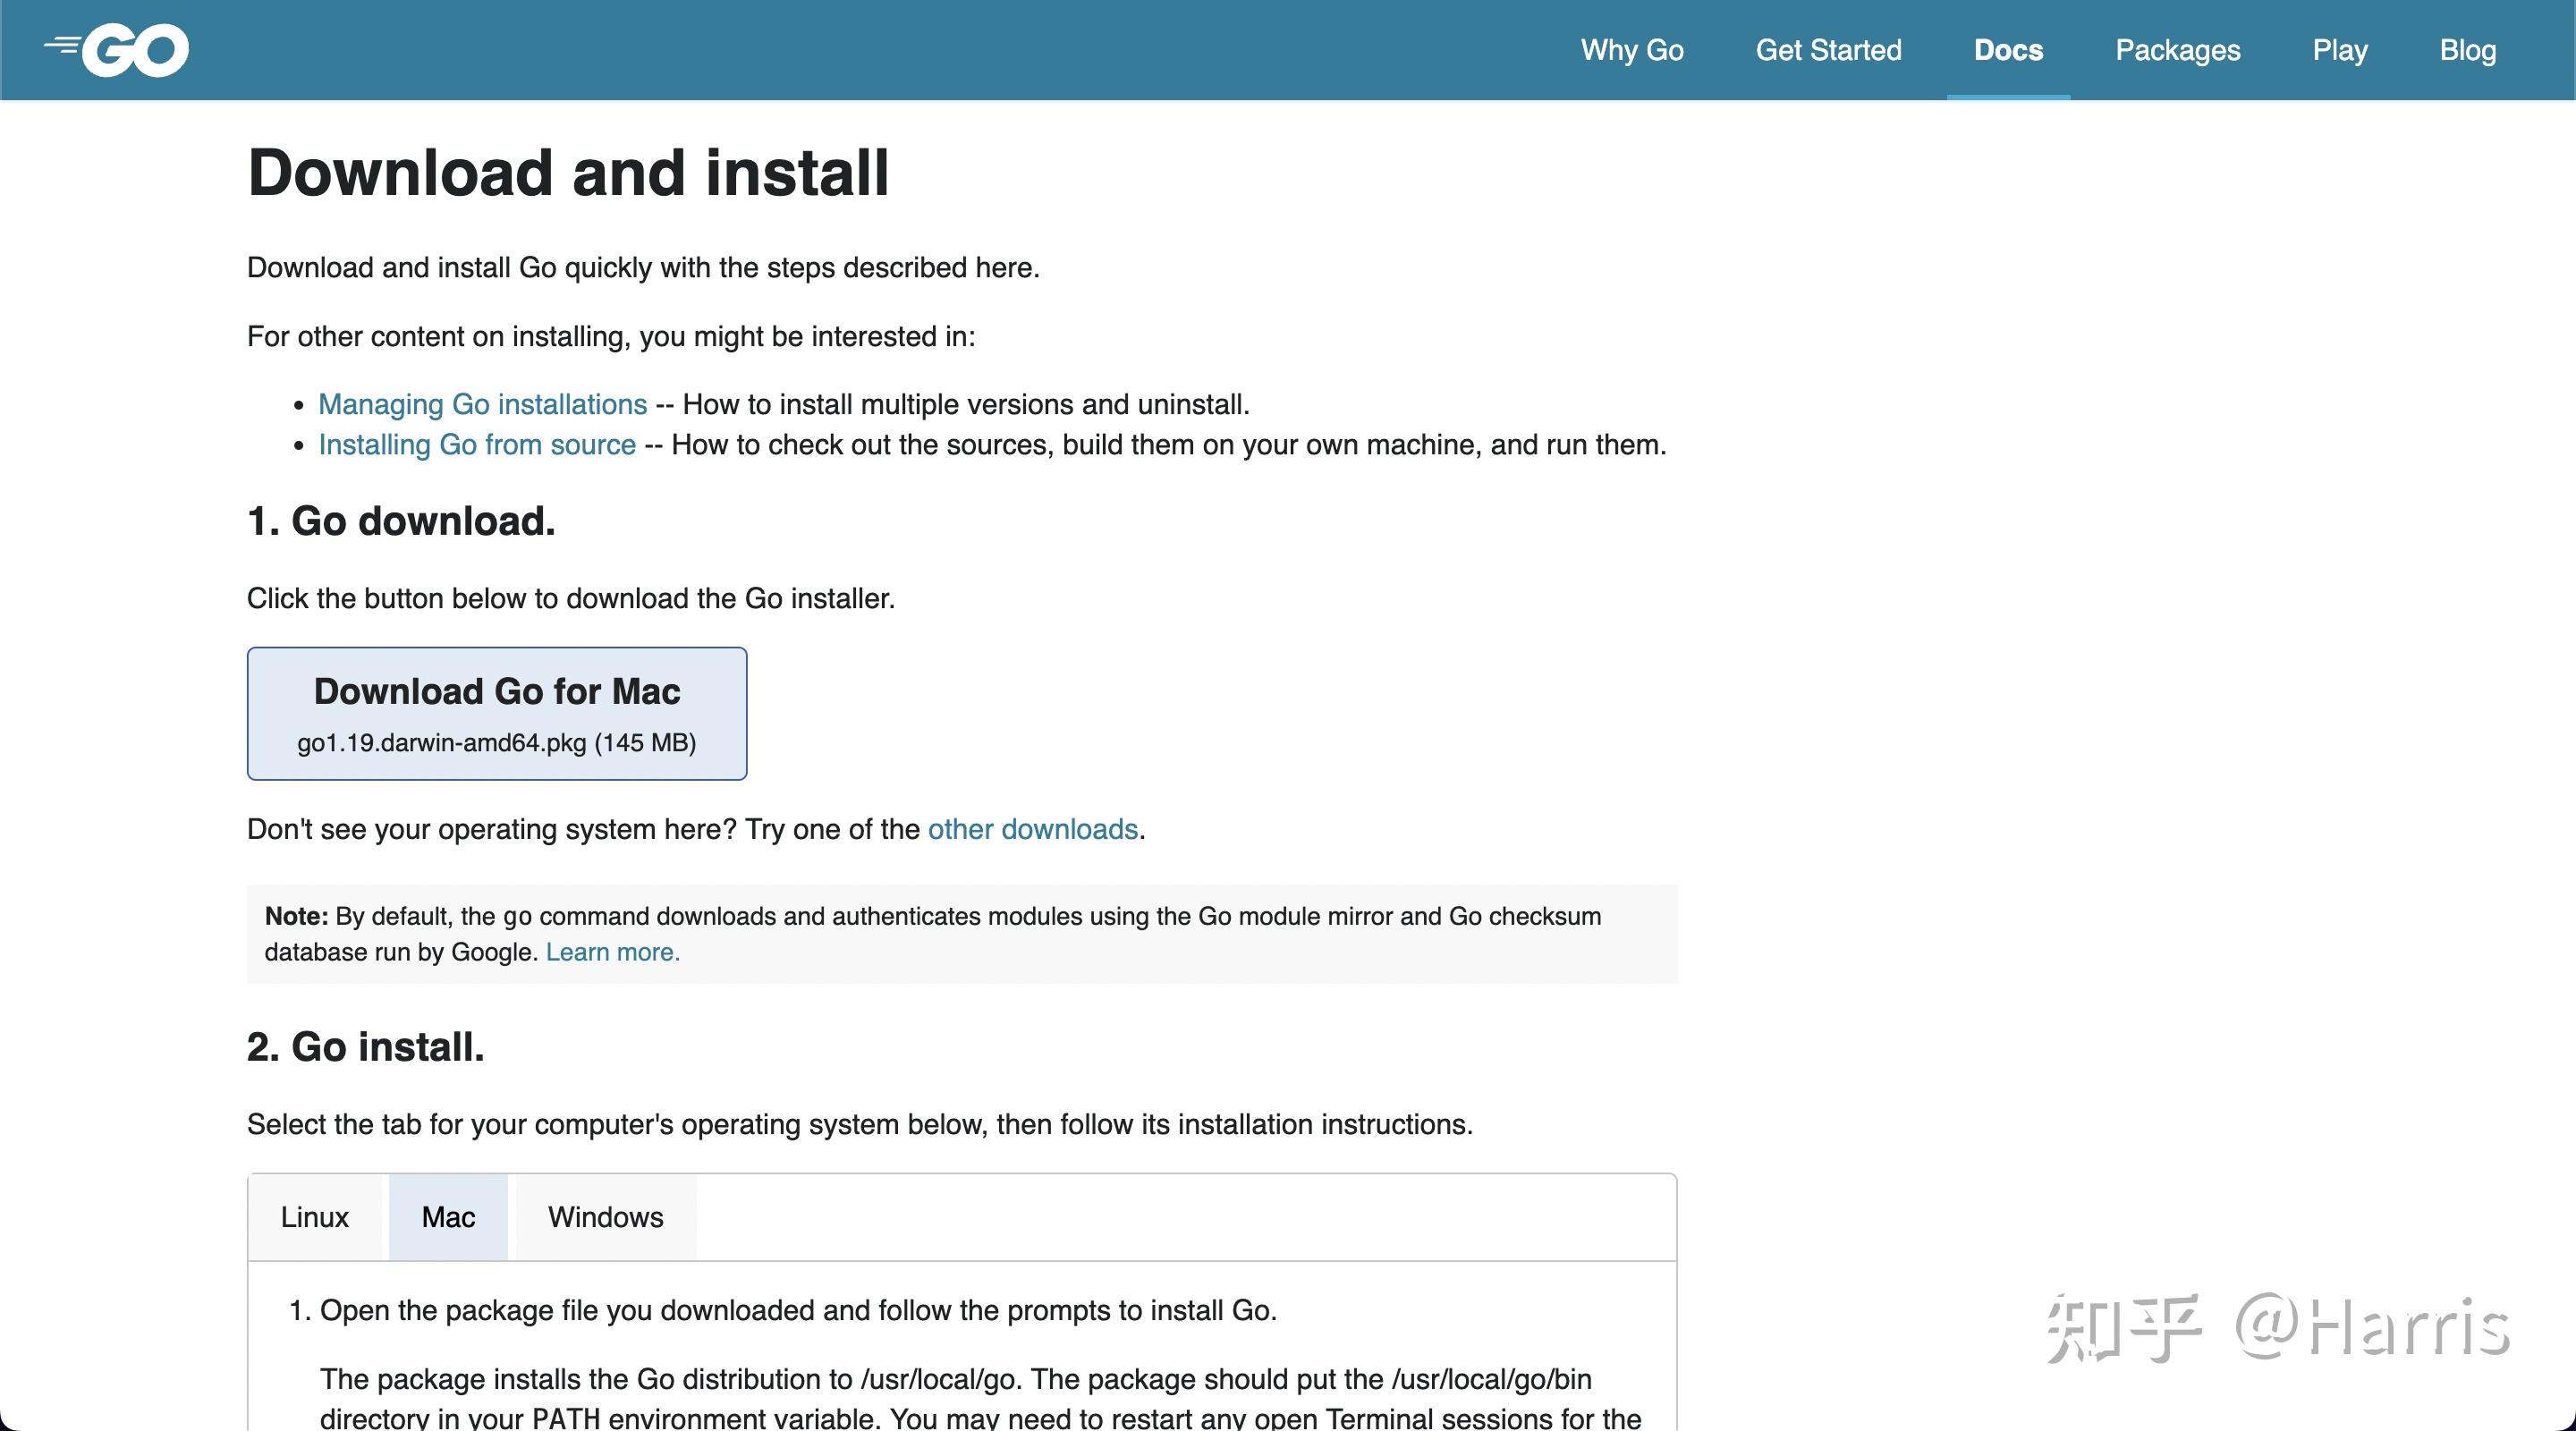Image resolution: width=2576 pixels, height=1431 pixels.
Task: Visit the Blog from the header
Action: pyautogui.click(x=2467, y=50)
